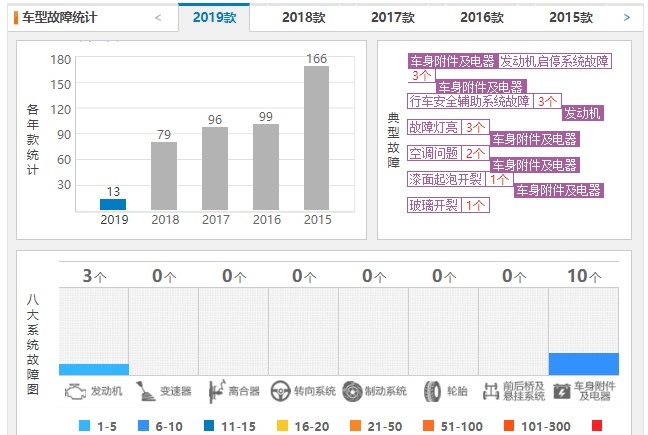Click the 2018 bar labeled 79
Screen dimensions: 648x435
point(164,176)
